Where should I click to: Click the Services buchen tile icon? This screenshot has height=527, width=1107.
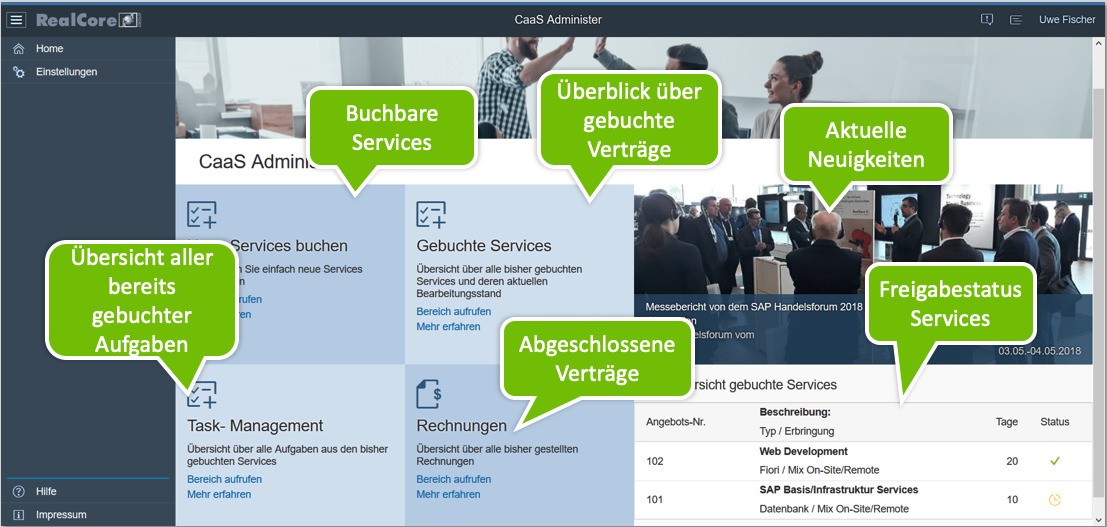(x=202, y=214)
